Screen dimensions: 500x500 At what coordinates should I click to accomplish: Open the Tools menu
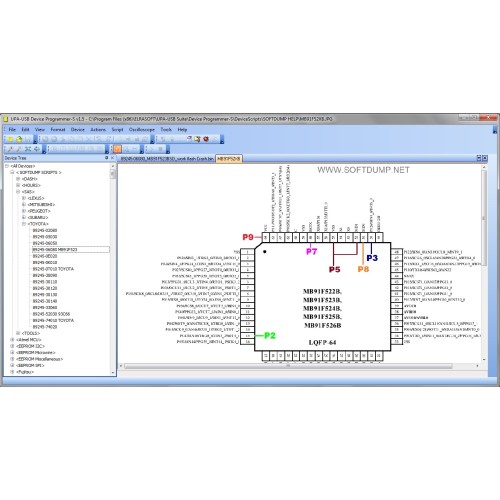(x=166, y=129)
